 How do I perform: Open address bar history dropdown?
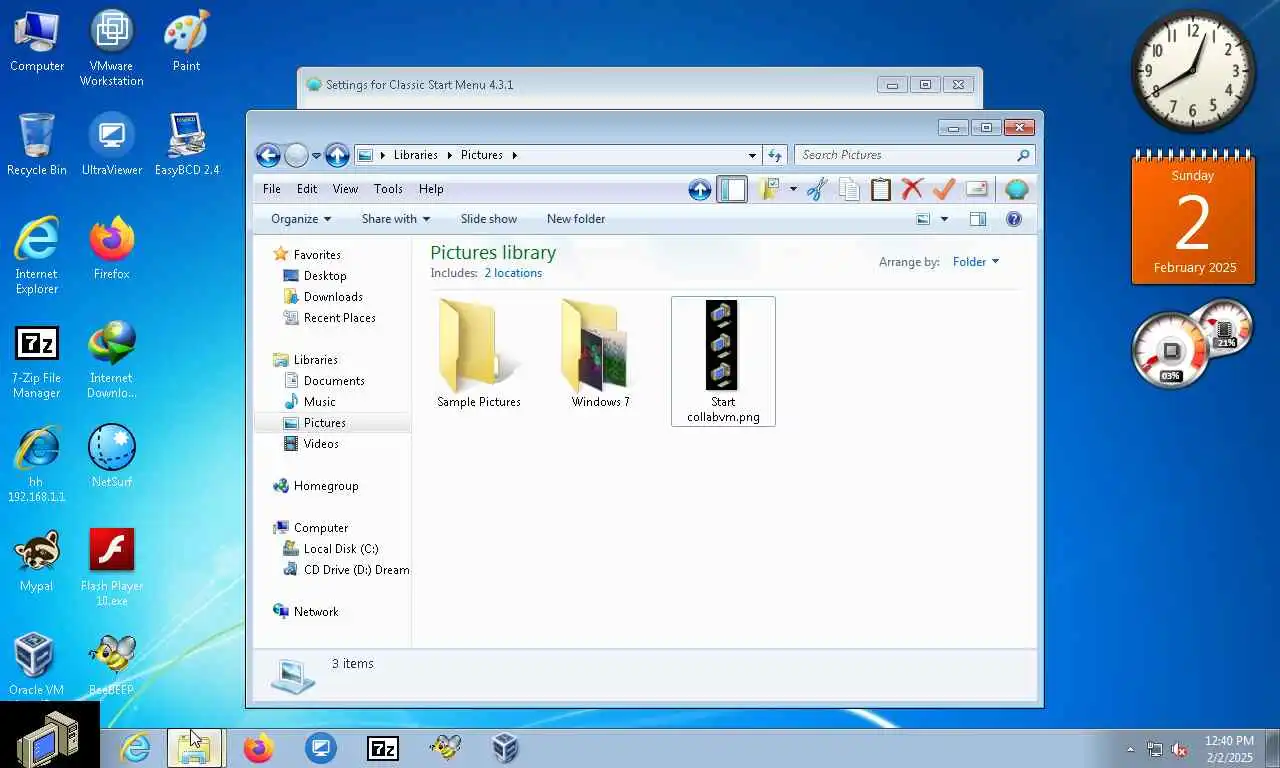pyautogui.click(x=752, y=155)
